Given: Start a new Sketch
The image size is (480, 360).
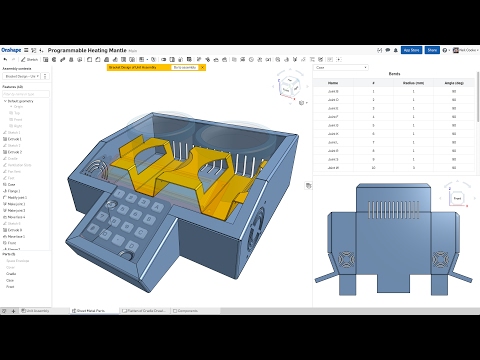Looking at the screenshot, I should (x=29, y=59).
